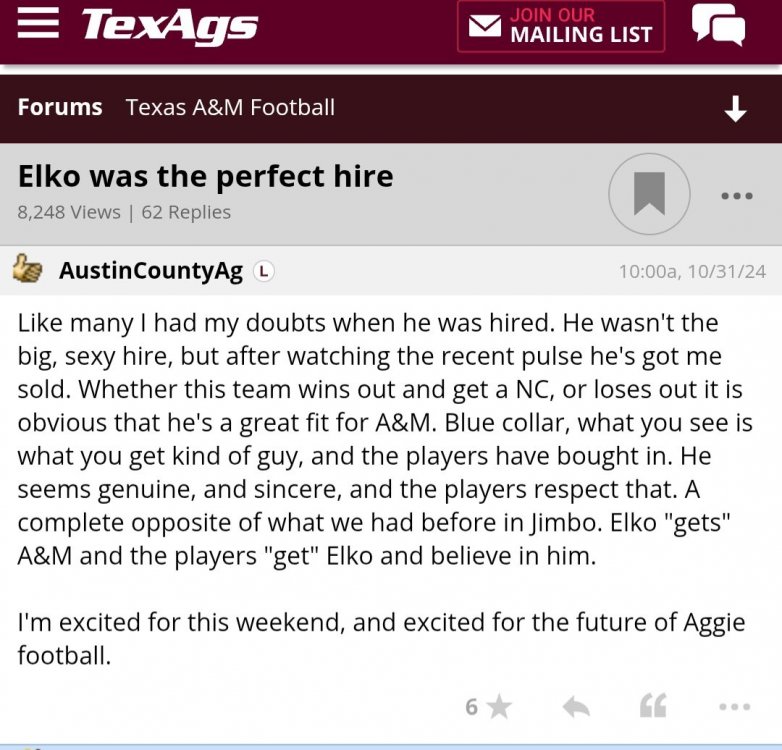Open the chat bubbles messages icon
Viewport: 782px width, 750px height.
click(x=718, y=25)
